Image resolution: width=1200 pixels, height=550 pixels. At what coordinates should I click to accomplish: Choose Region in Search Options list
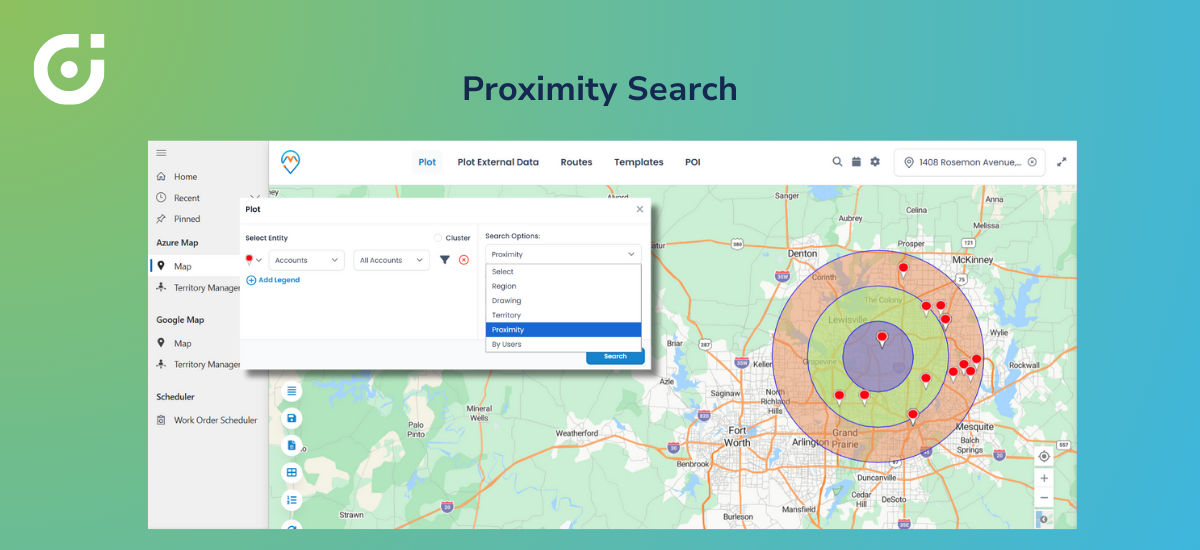click(563, 286)
